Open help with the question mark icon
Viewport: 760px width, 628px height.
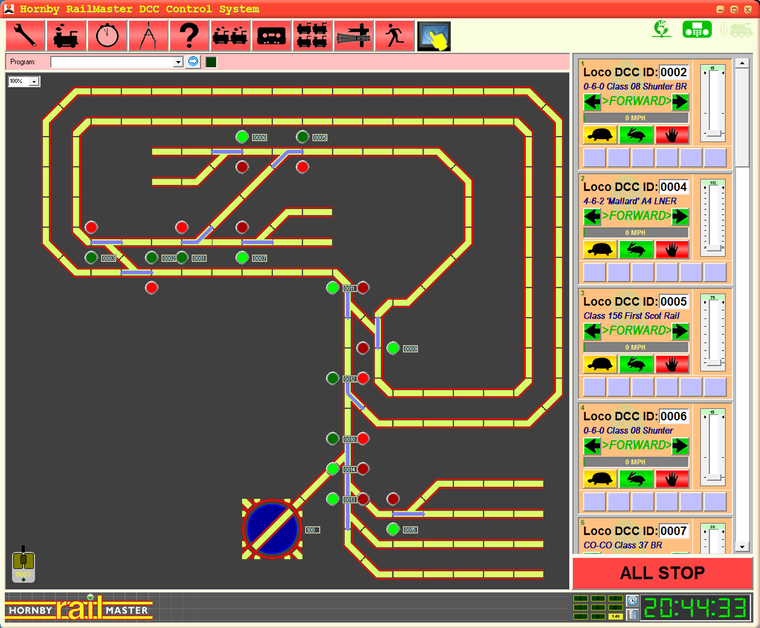[189, 36]
